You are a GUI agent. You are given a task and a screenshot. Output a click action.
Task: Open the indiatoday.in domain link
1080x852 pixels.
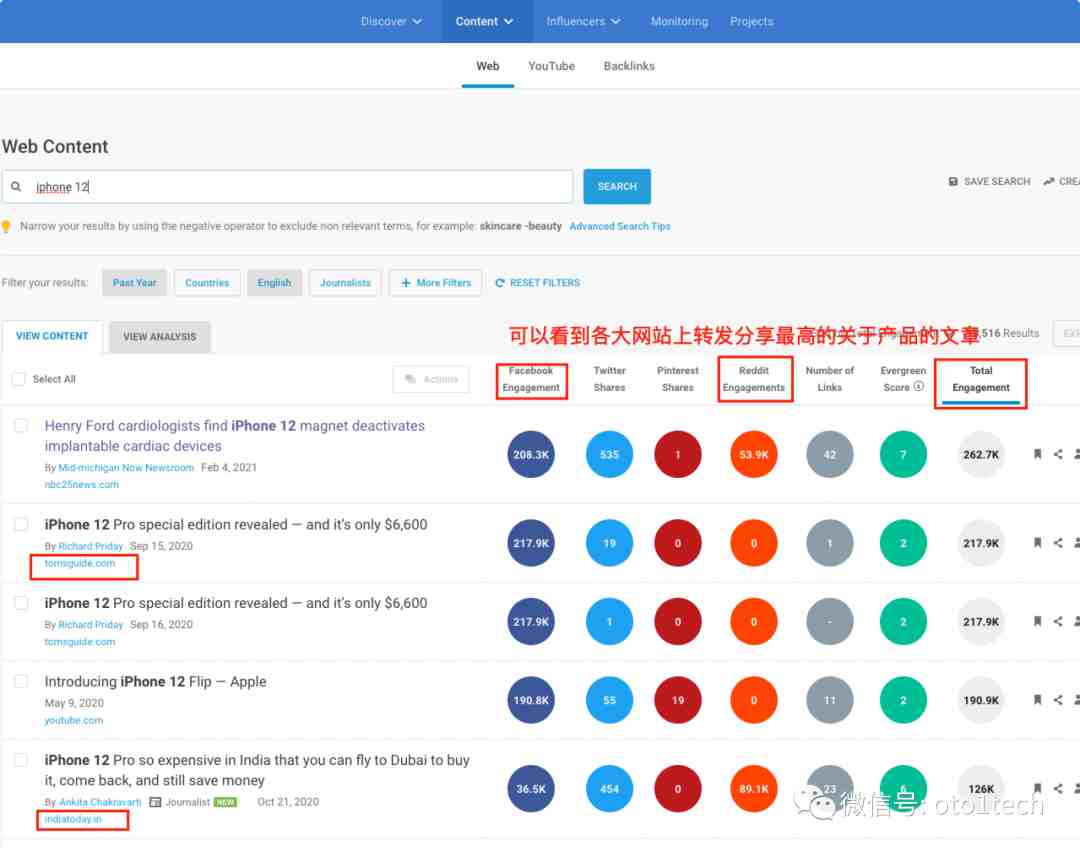coord(73,819)
